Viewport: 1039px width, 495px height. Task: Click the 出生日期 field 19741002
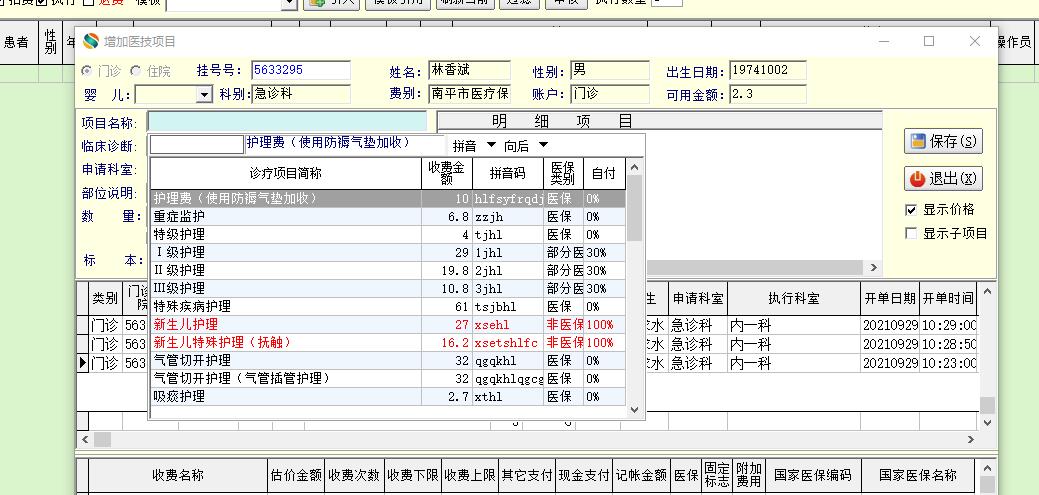(768, 70)
